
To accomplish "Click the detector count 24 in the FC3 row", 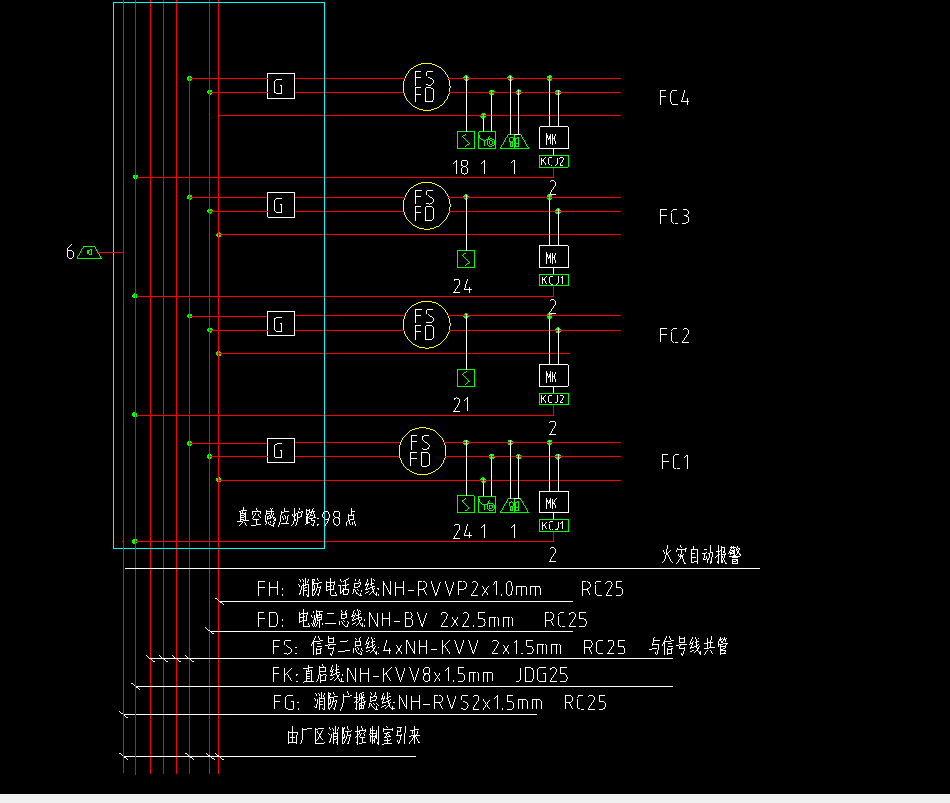I will 462,286.
